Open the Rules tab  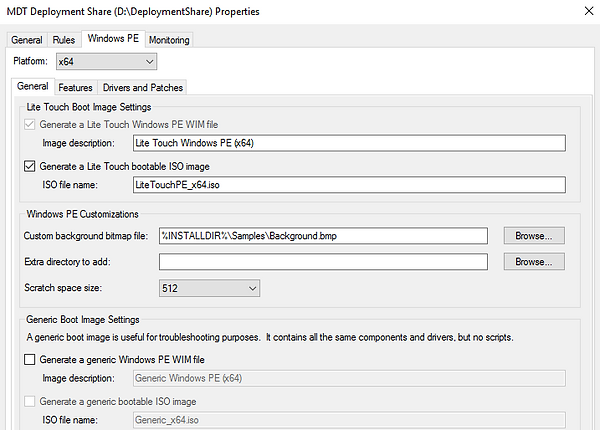(64, 40)
